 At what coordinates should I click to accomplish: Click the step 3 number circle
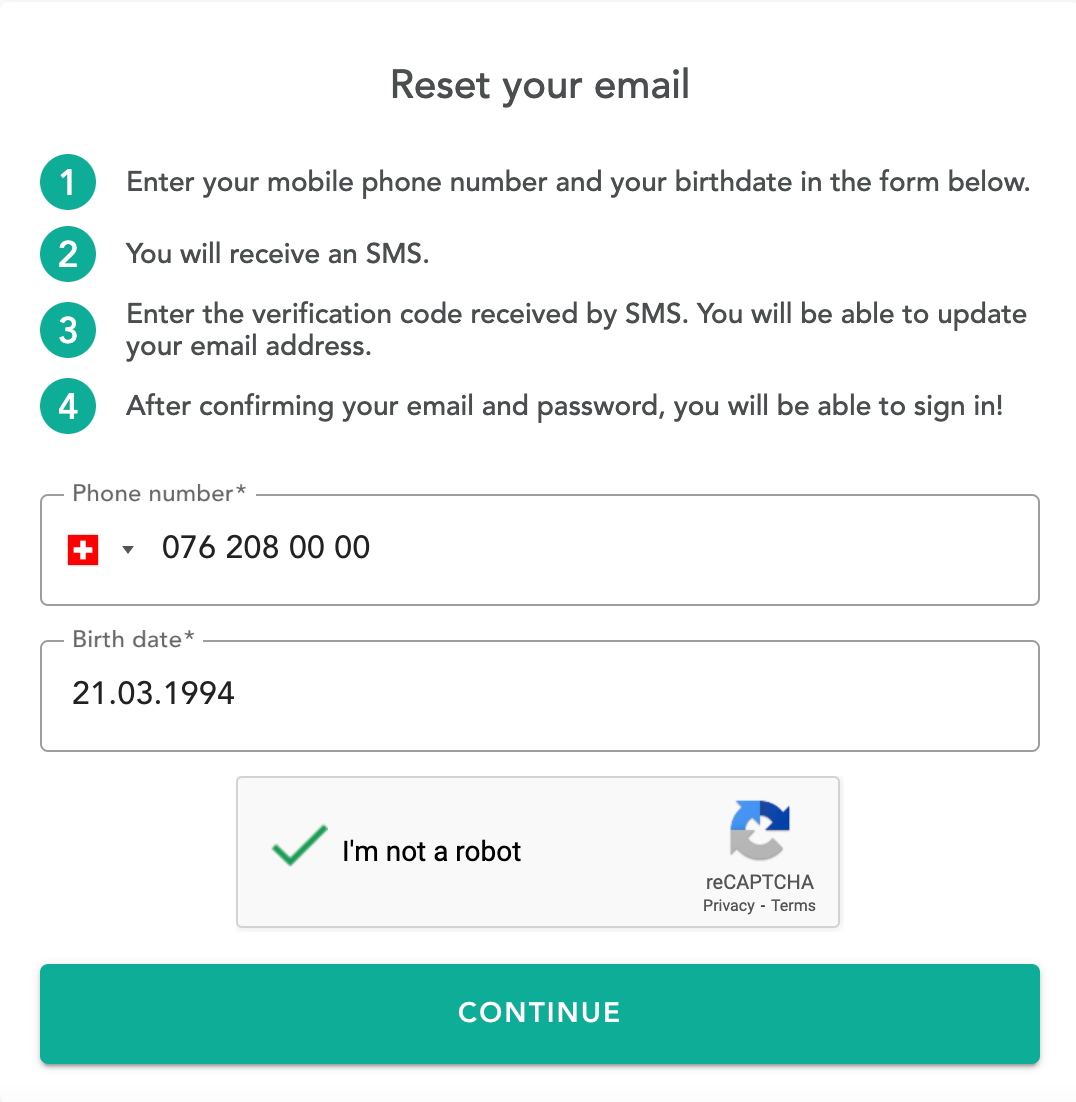click(x=68, y=330)
